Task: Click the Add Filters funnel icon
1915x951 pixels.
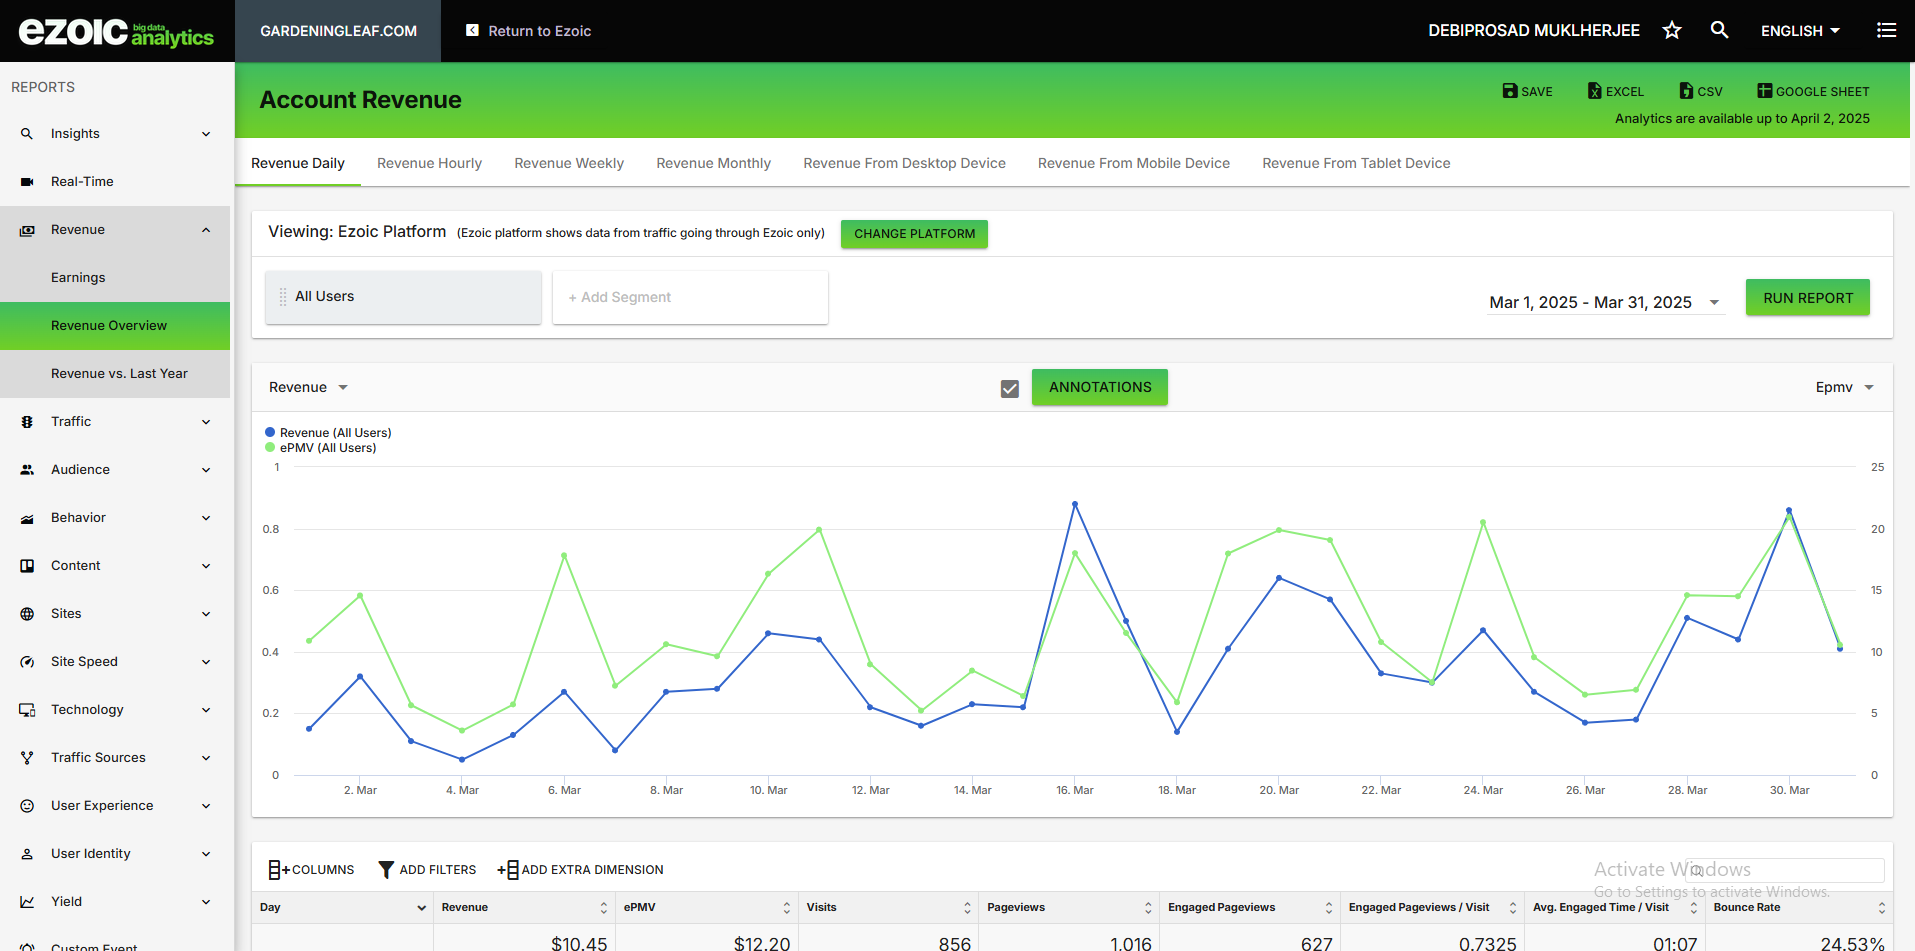Action: coord(386,870)
